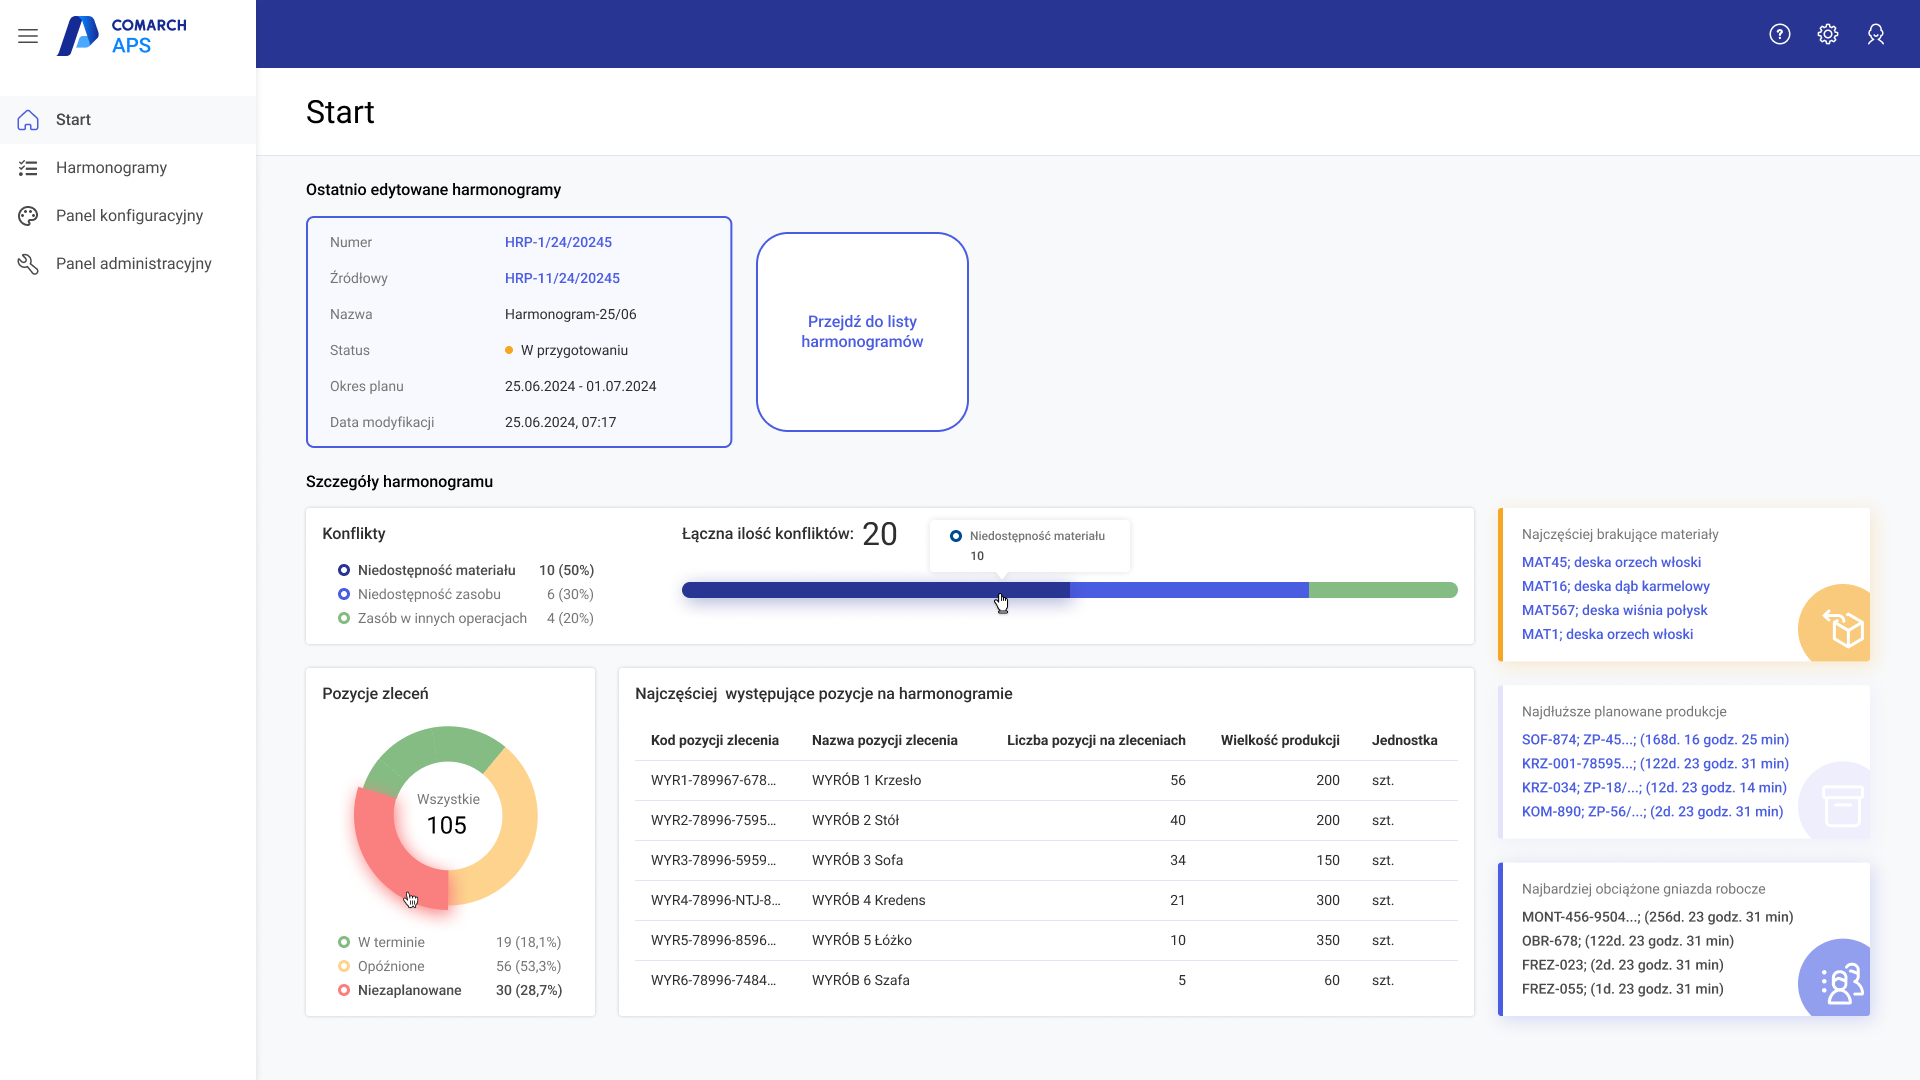Open material MAT16; deska dąb karmelowy
This screenshot has height=1080, width=1920.
1615,586
